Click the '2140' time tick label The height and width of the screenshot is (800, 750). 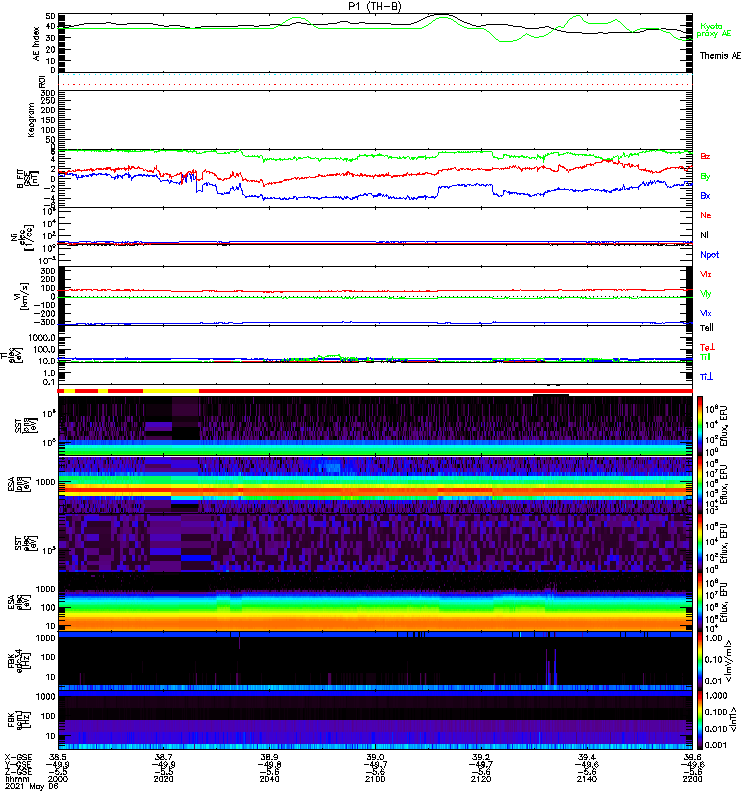click(x=587, y=779)
